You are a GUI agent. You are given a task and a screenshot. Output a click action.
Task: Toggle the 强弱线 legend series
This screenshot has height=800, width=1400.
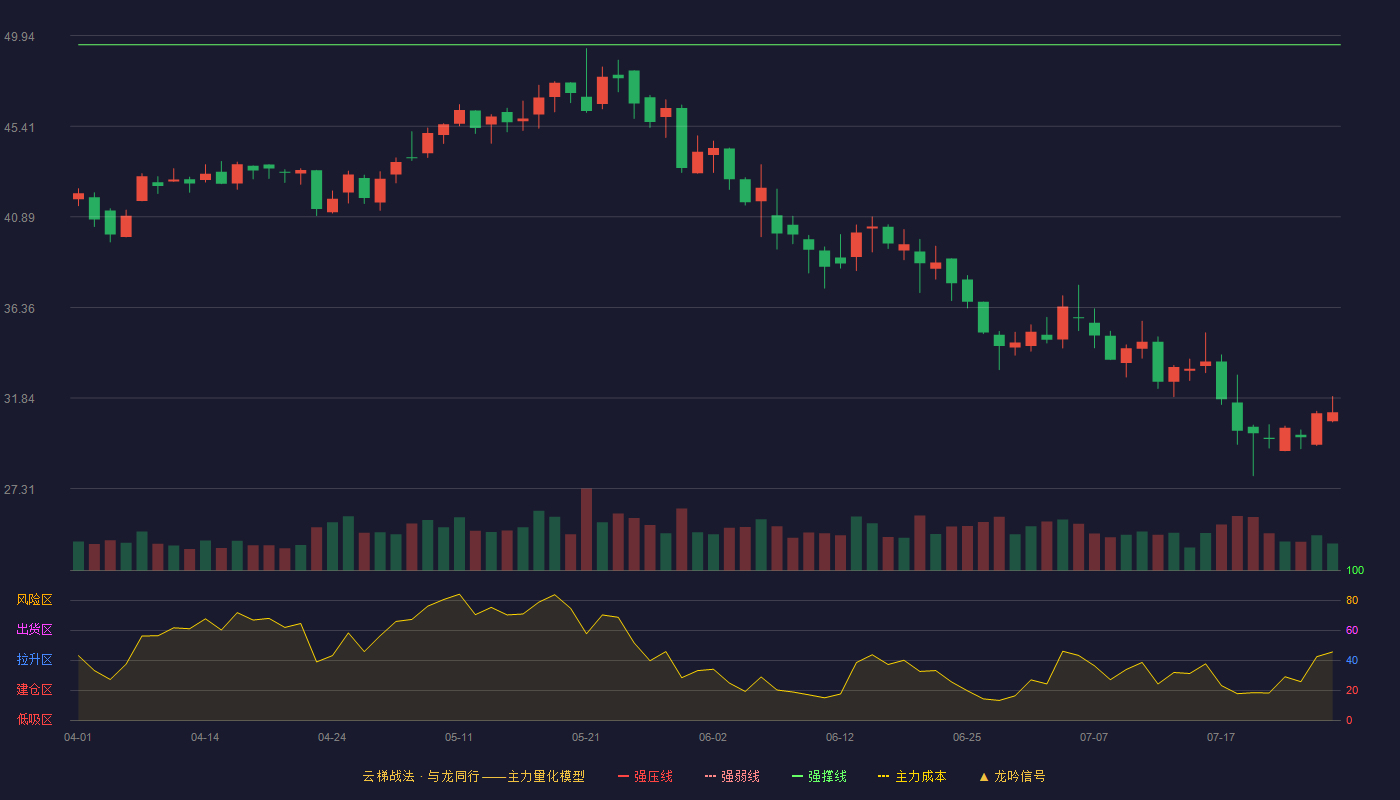pyautogui.click(x=732, y=776)
